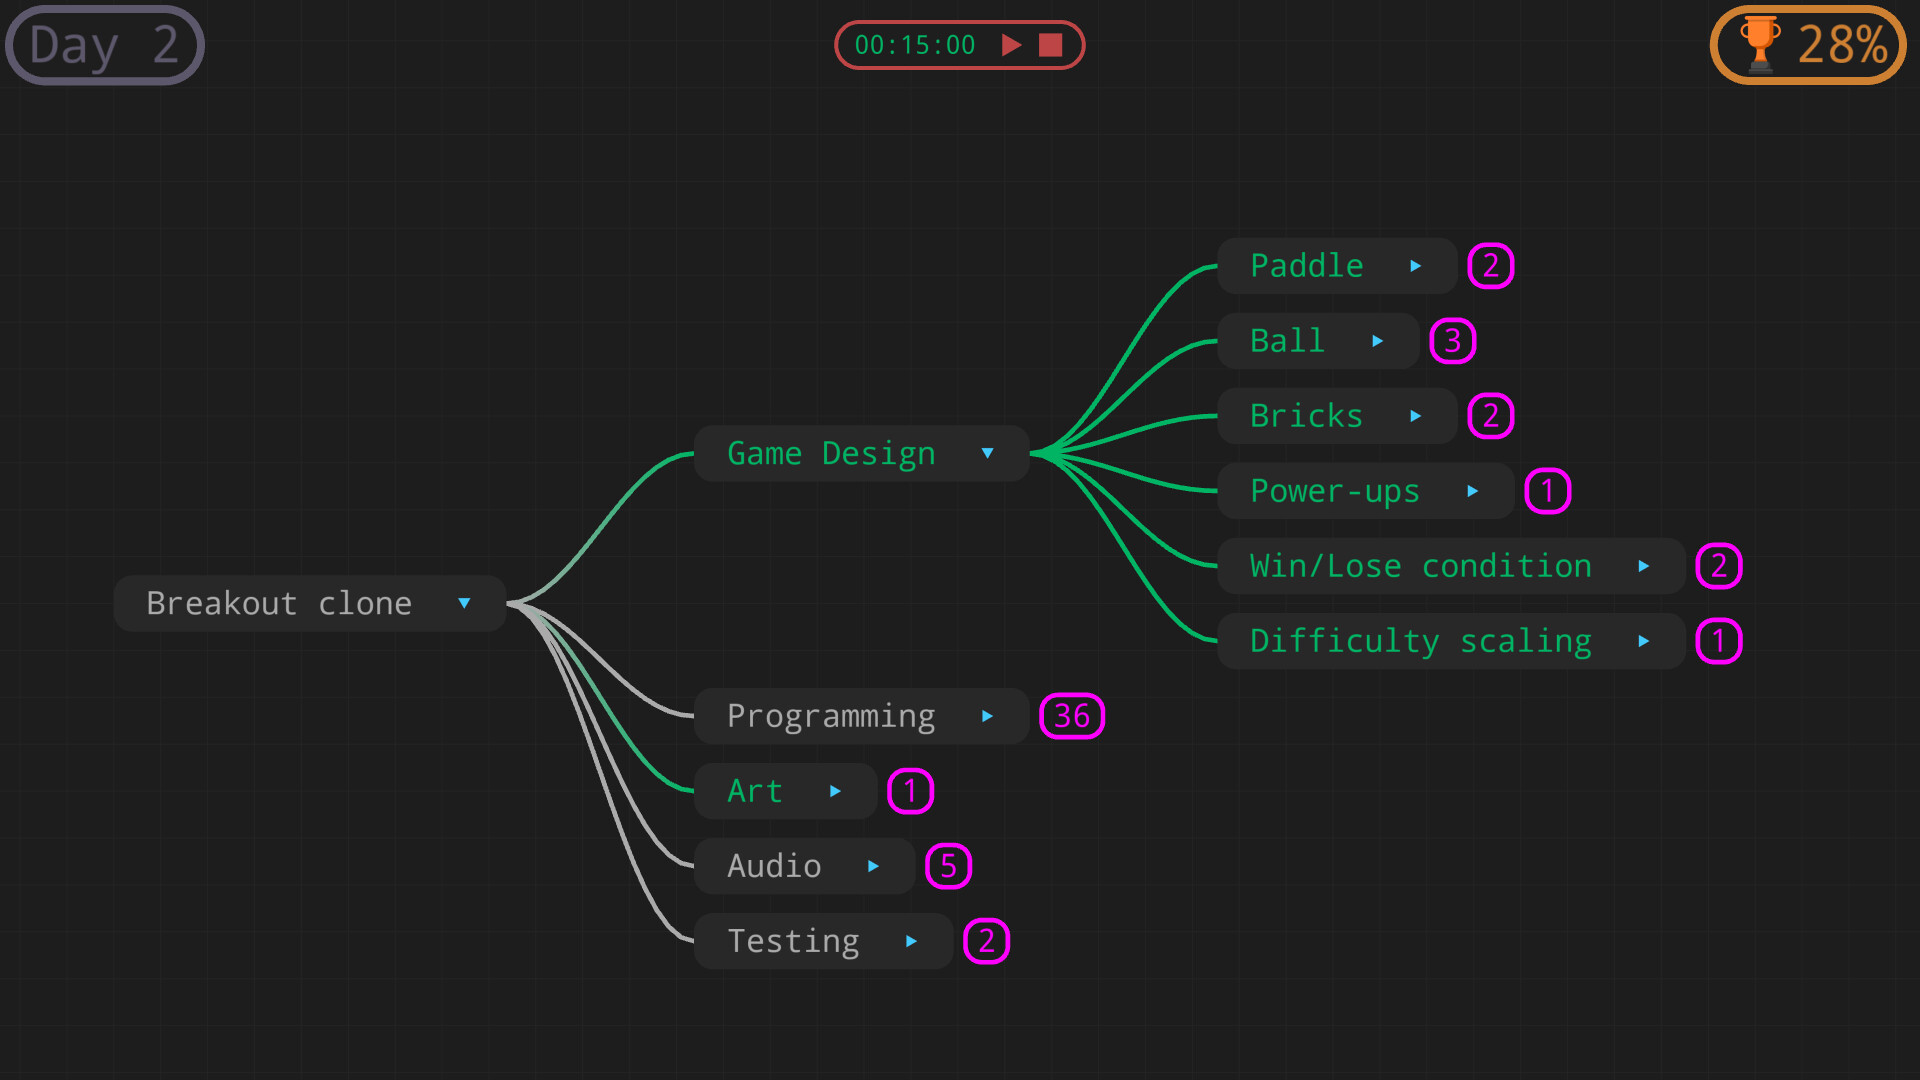Expand the Win/Lose condition node
The height and width of the screenshot is (1080, 1920).
1645,566
